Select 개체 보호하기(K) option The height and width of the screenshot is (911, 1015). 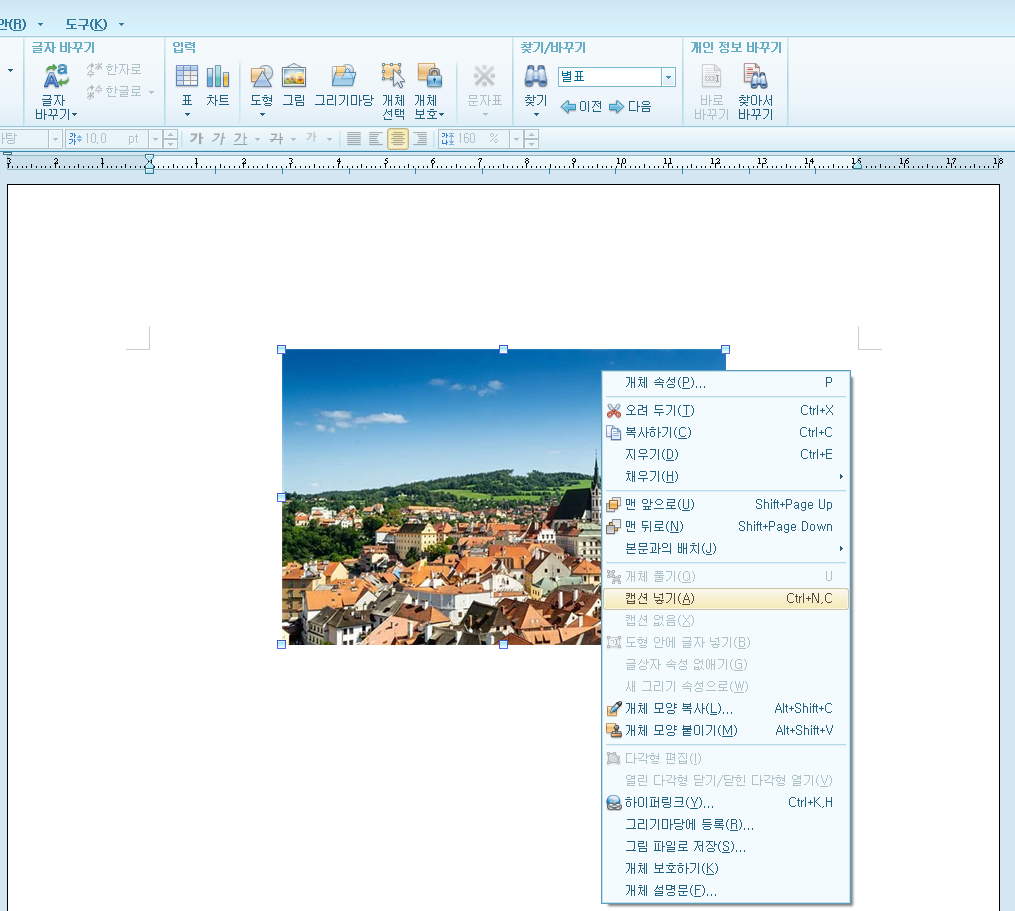tap(726, 868)
